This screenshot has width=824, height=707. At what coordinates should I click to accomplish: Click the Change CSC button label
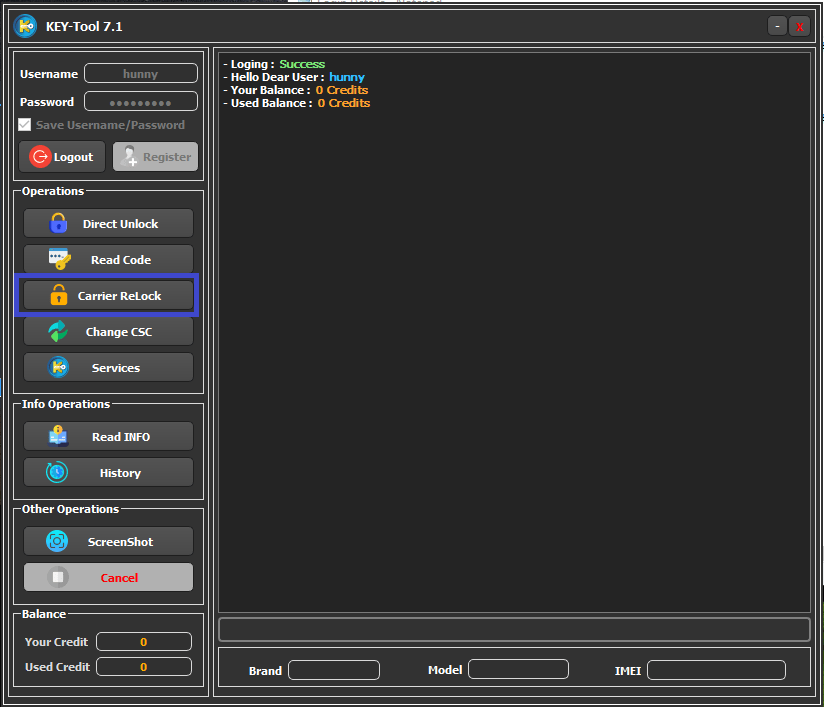coord(119,332)
